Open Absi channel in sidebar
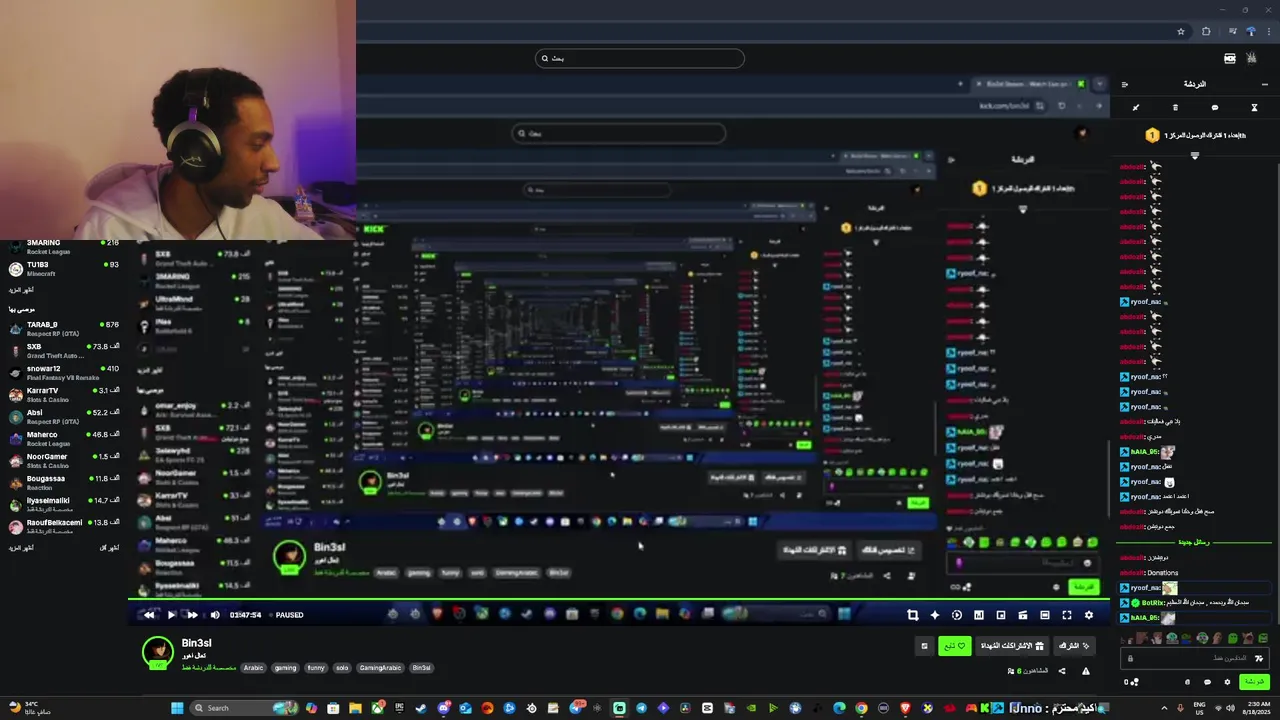 (x=62, y=417)
